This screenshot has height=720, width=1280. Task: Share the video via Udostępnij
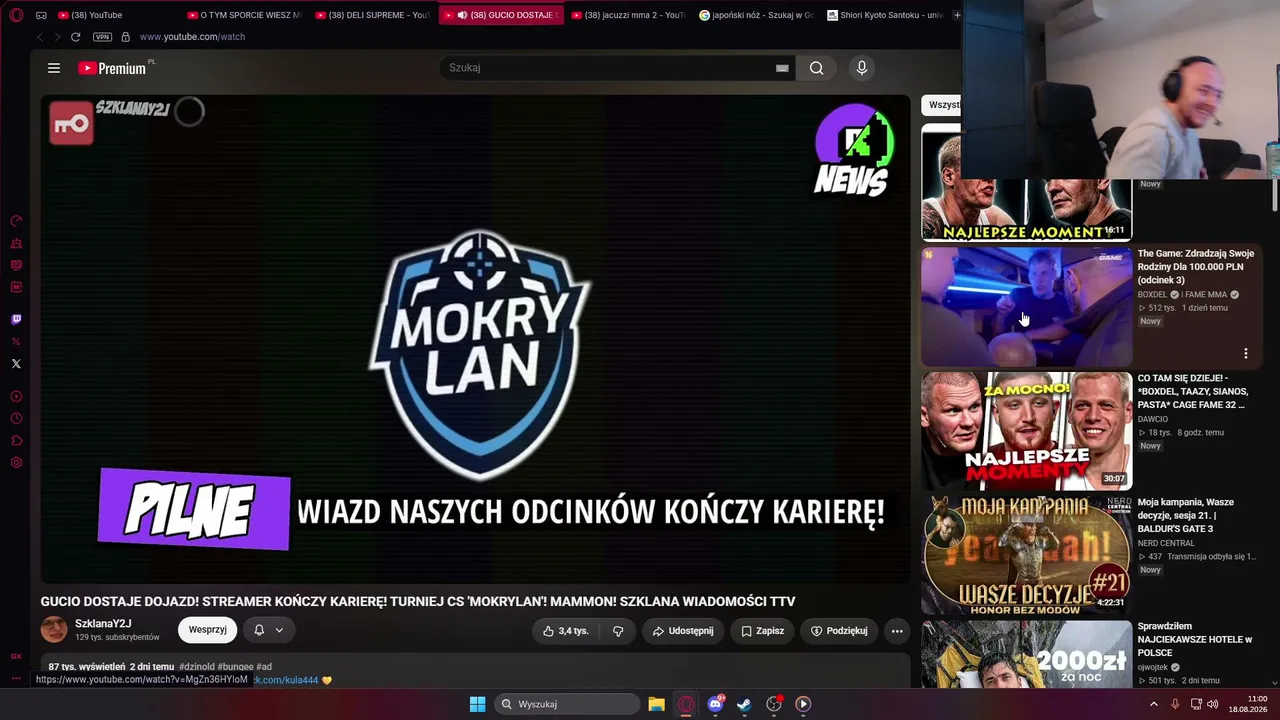coord(683,631)
